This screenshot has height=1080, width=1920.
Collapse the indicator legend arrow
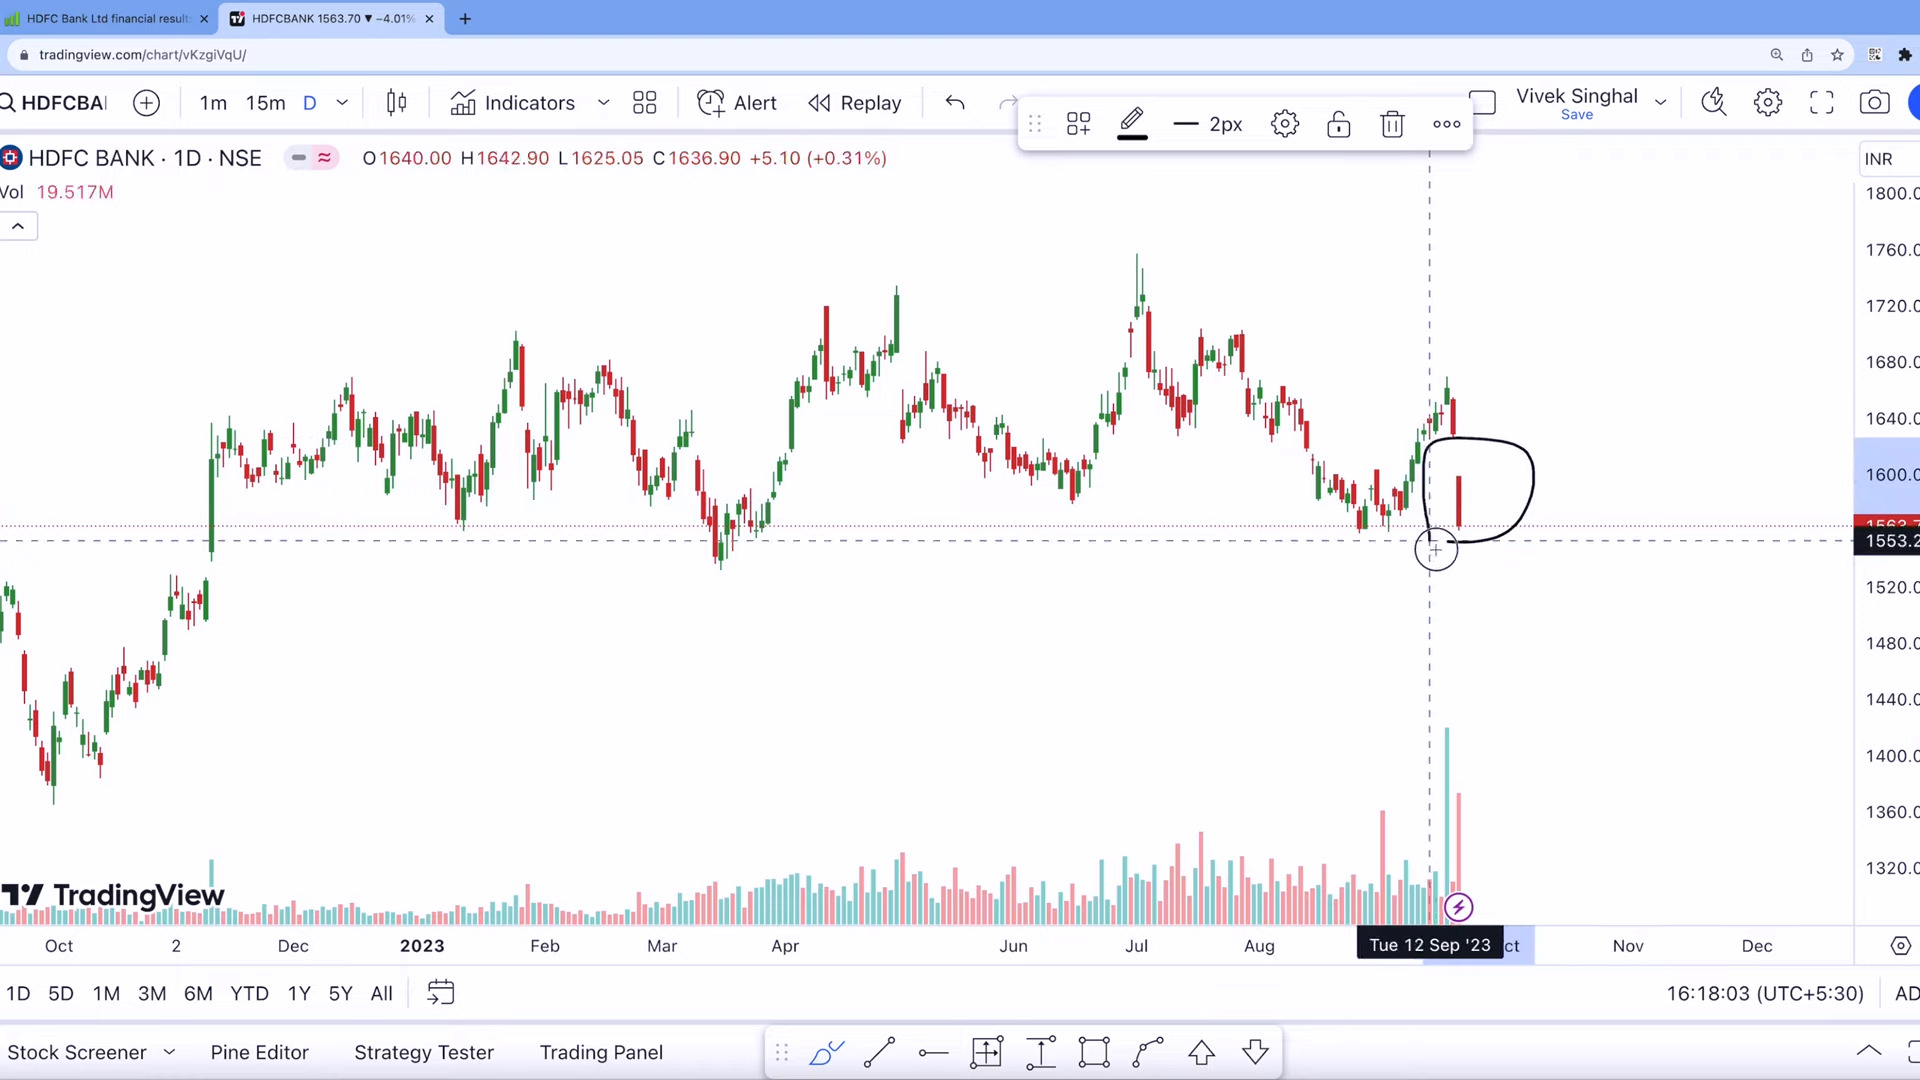tap(18, 227)
